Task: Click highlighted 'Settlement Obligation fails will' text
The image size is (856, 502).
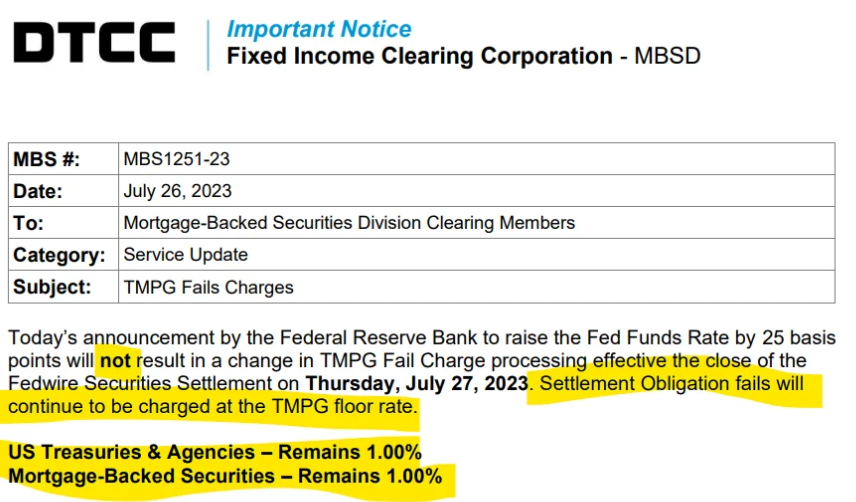Action: coord(671,384)
